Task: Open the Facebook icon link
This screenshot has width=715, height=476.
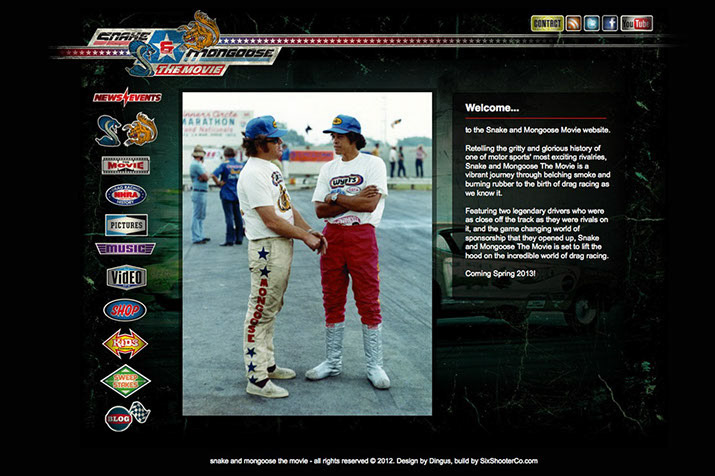Action: (610, 23)
